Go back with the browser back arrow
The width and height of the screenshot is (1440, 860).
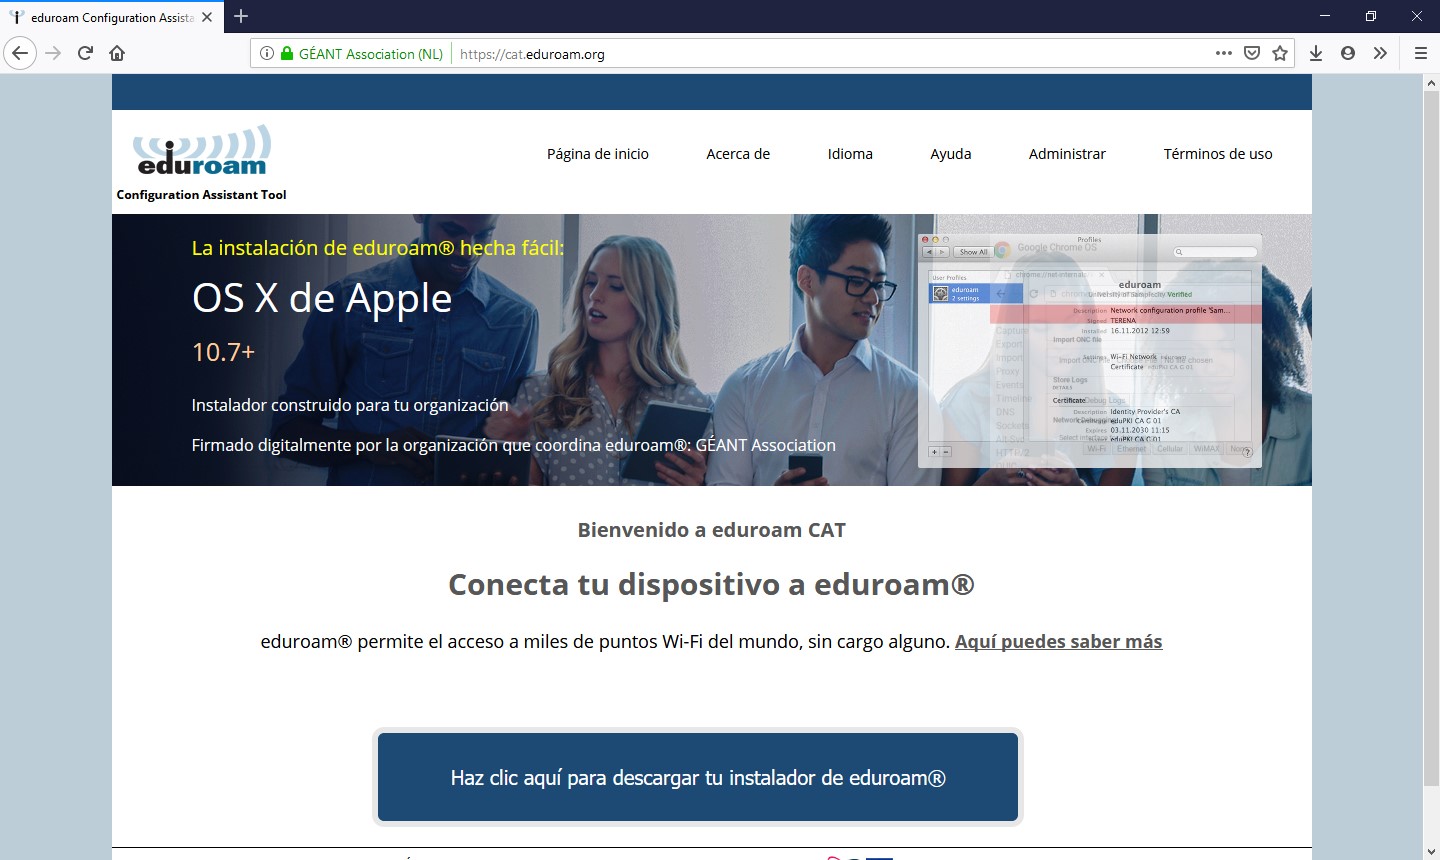20,53
